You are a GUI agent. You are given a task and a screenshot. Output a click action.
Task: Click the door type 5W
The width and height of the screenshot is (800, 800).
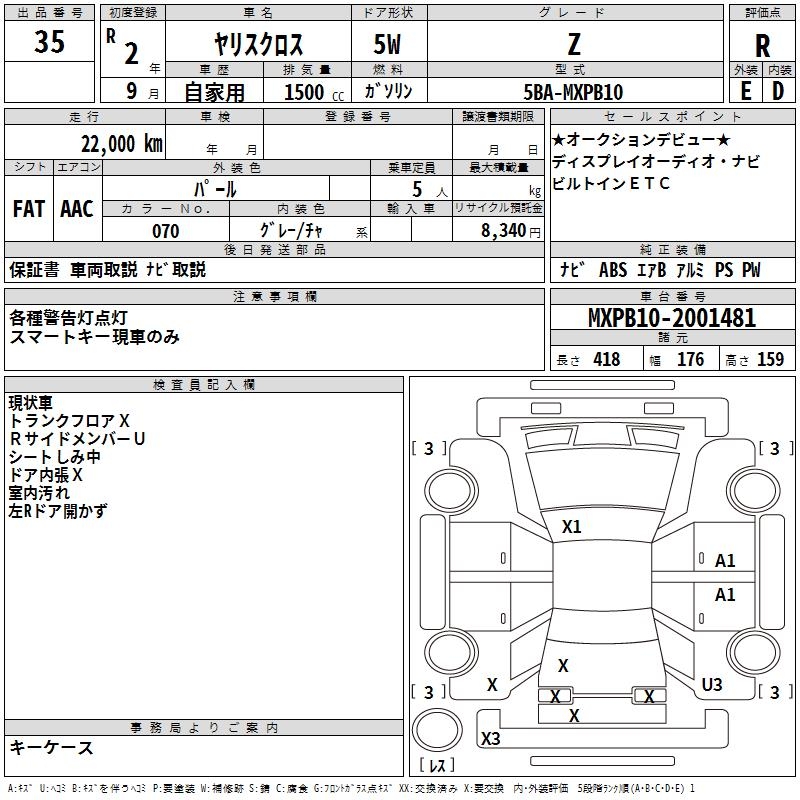pyautogui.click(x=387, y=44)
